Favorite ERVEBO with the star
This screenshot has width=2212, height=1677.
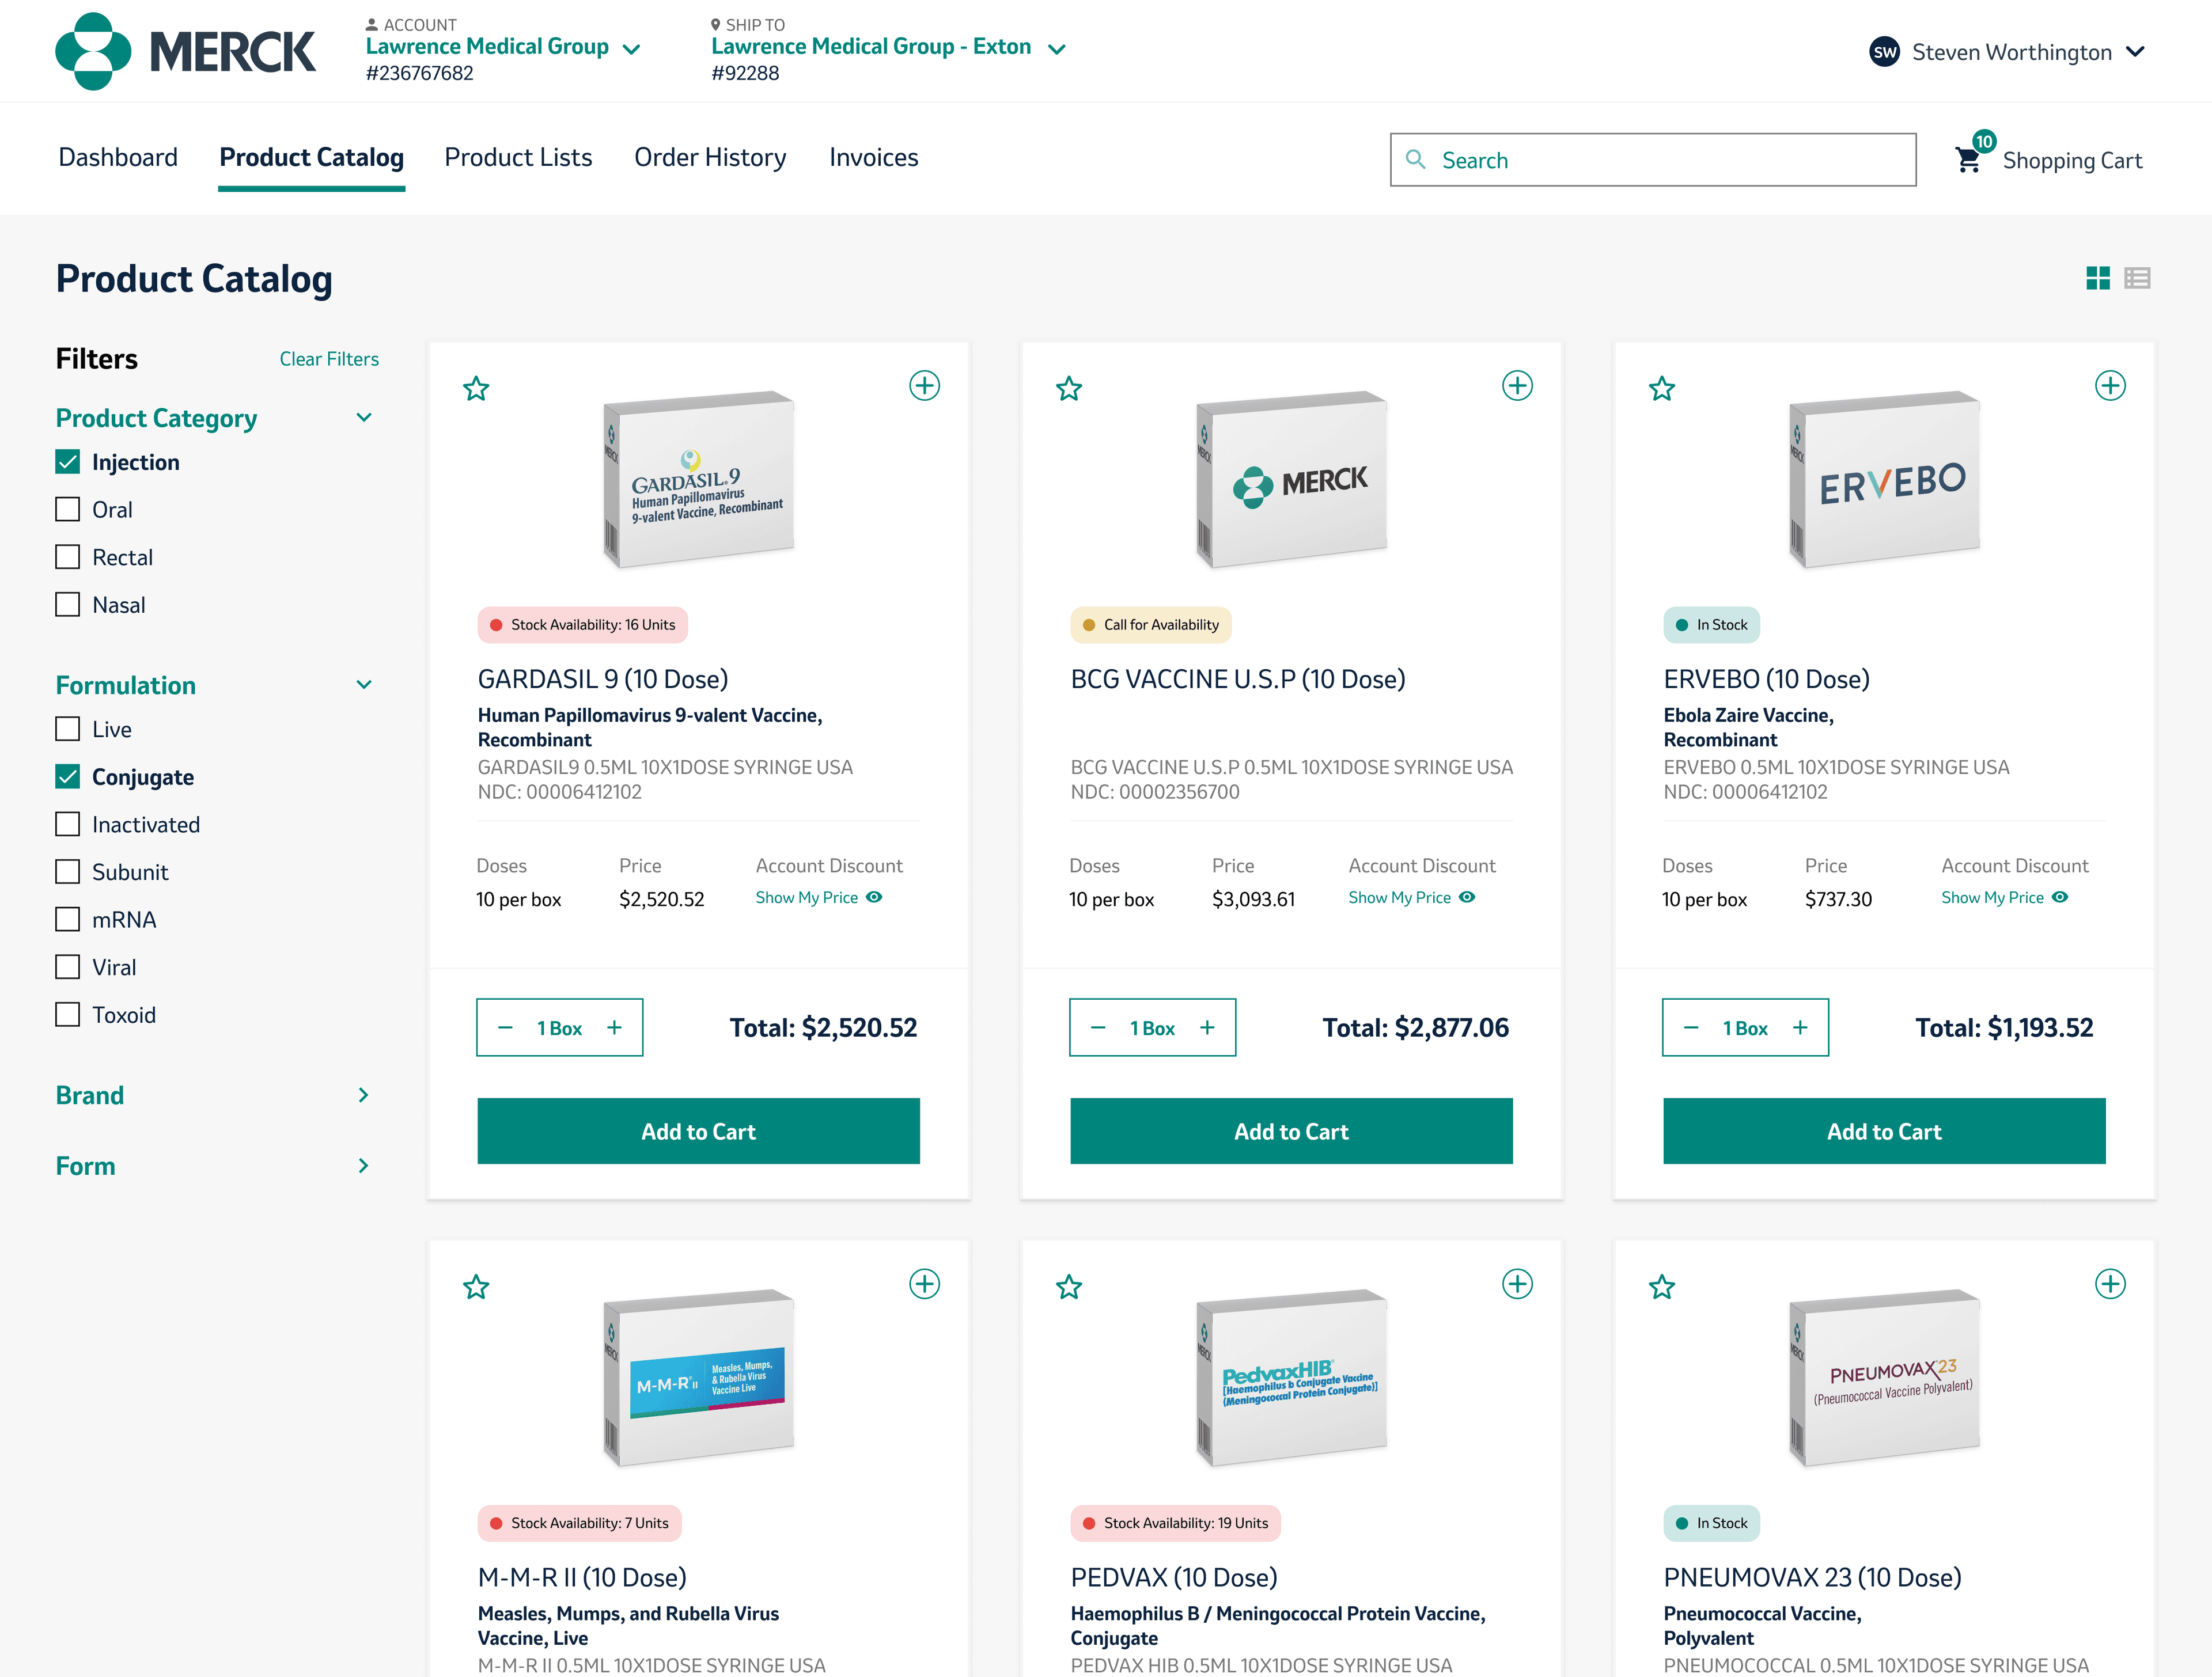tap(1662, 388)
